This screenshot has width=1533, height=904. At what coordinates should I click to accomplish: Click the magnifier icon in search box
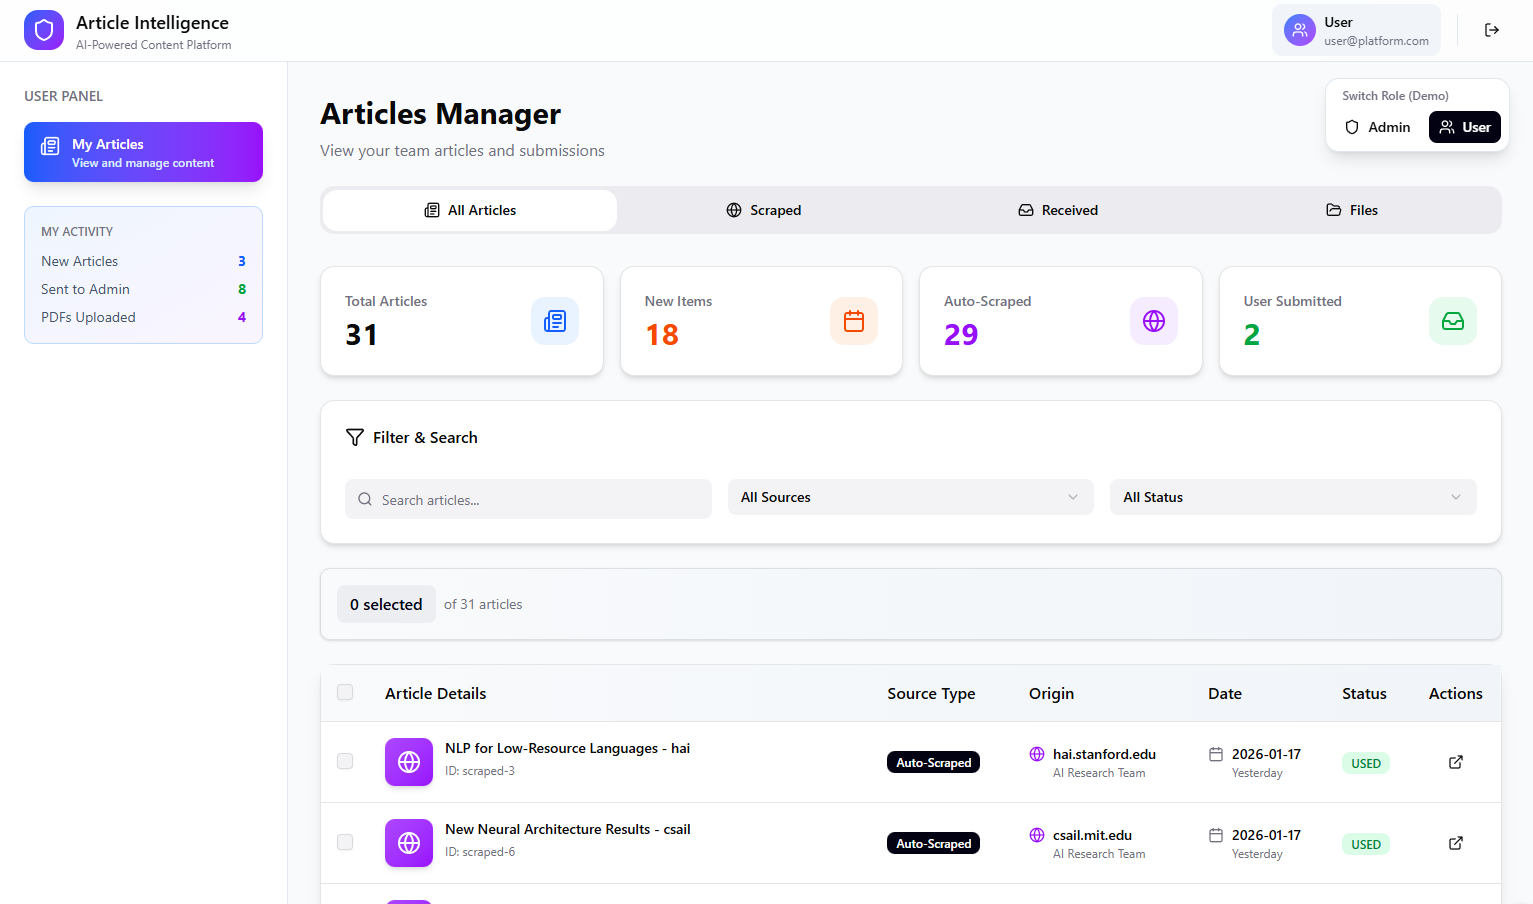(x=365, y=499)
